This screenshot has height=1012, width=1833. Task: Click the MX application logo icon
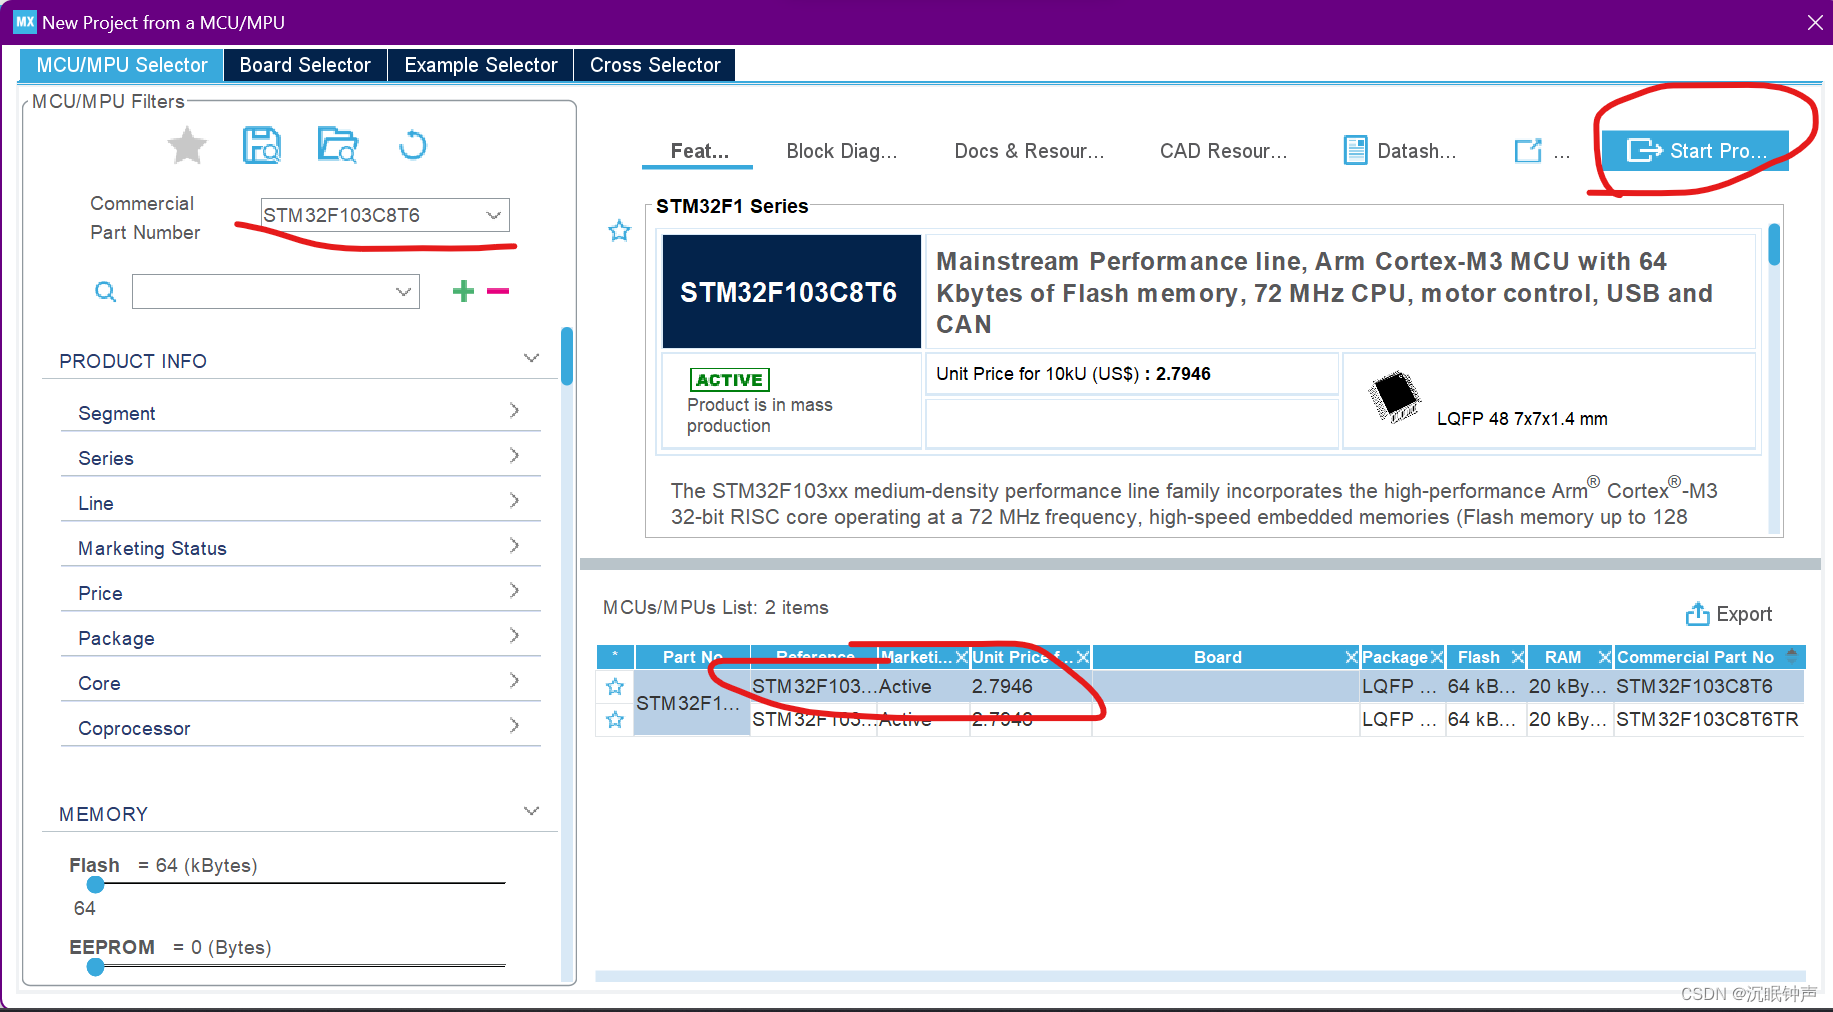pos(25,22)
